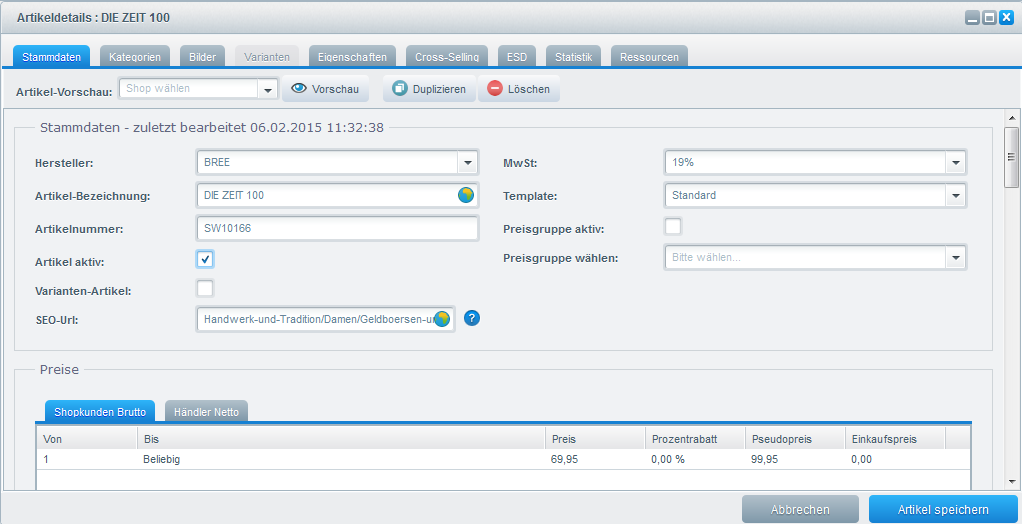Viewport: 1022px width, 524px height.
Task: Uncheck the Artikel aktiv checkbox
Action: coord(205,259)
